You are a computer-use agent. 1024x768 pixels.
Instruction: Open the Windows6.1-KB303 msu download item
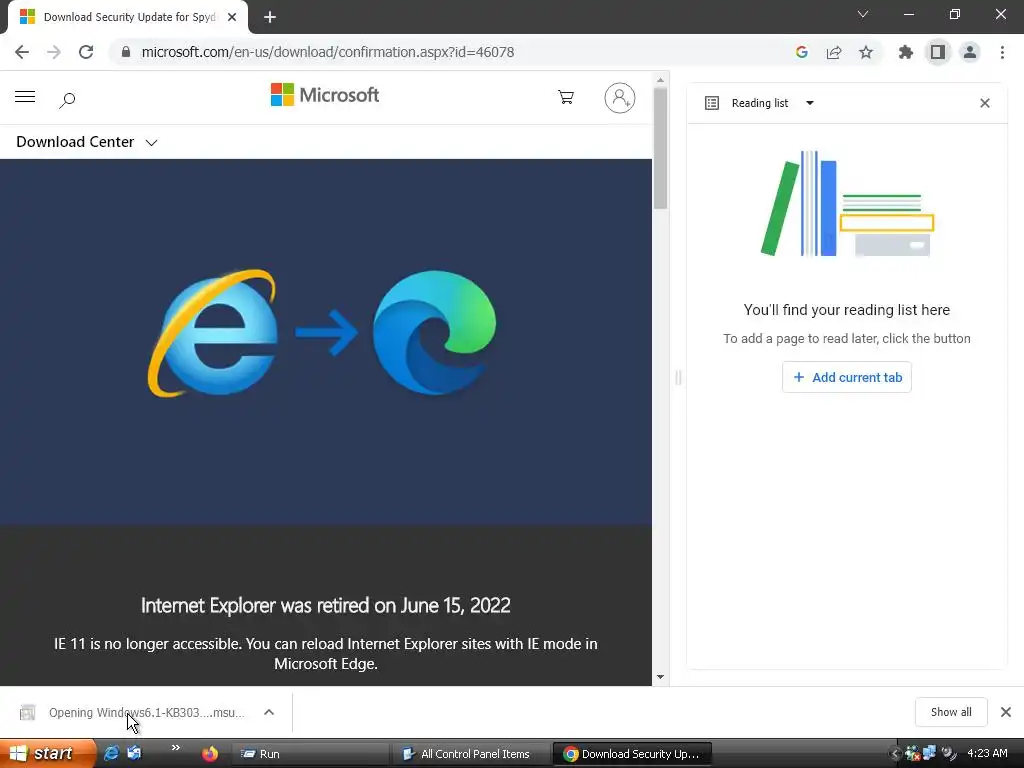pyautogui.click(x=133, y=712)
